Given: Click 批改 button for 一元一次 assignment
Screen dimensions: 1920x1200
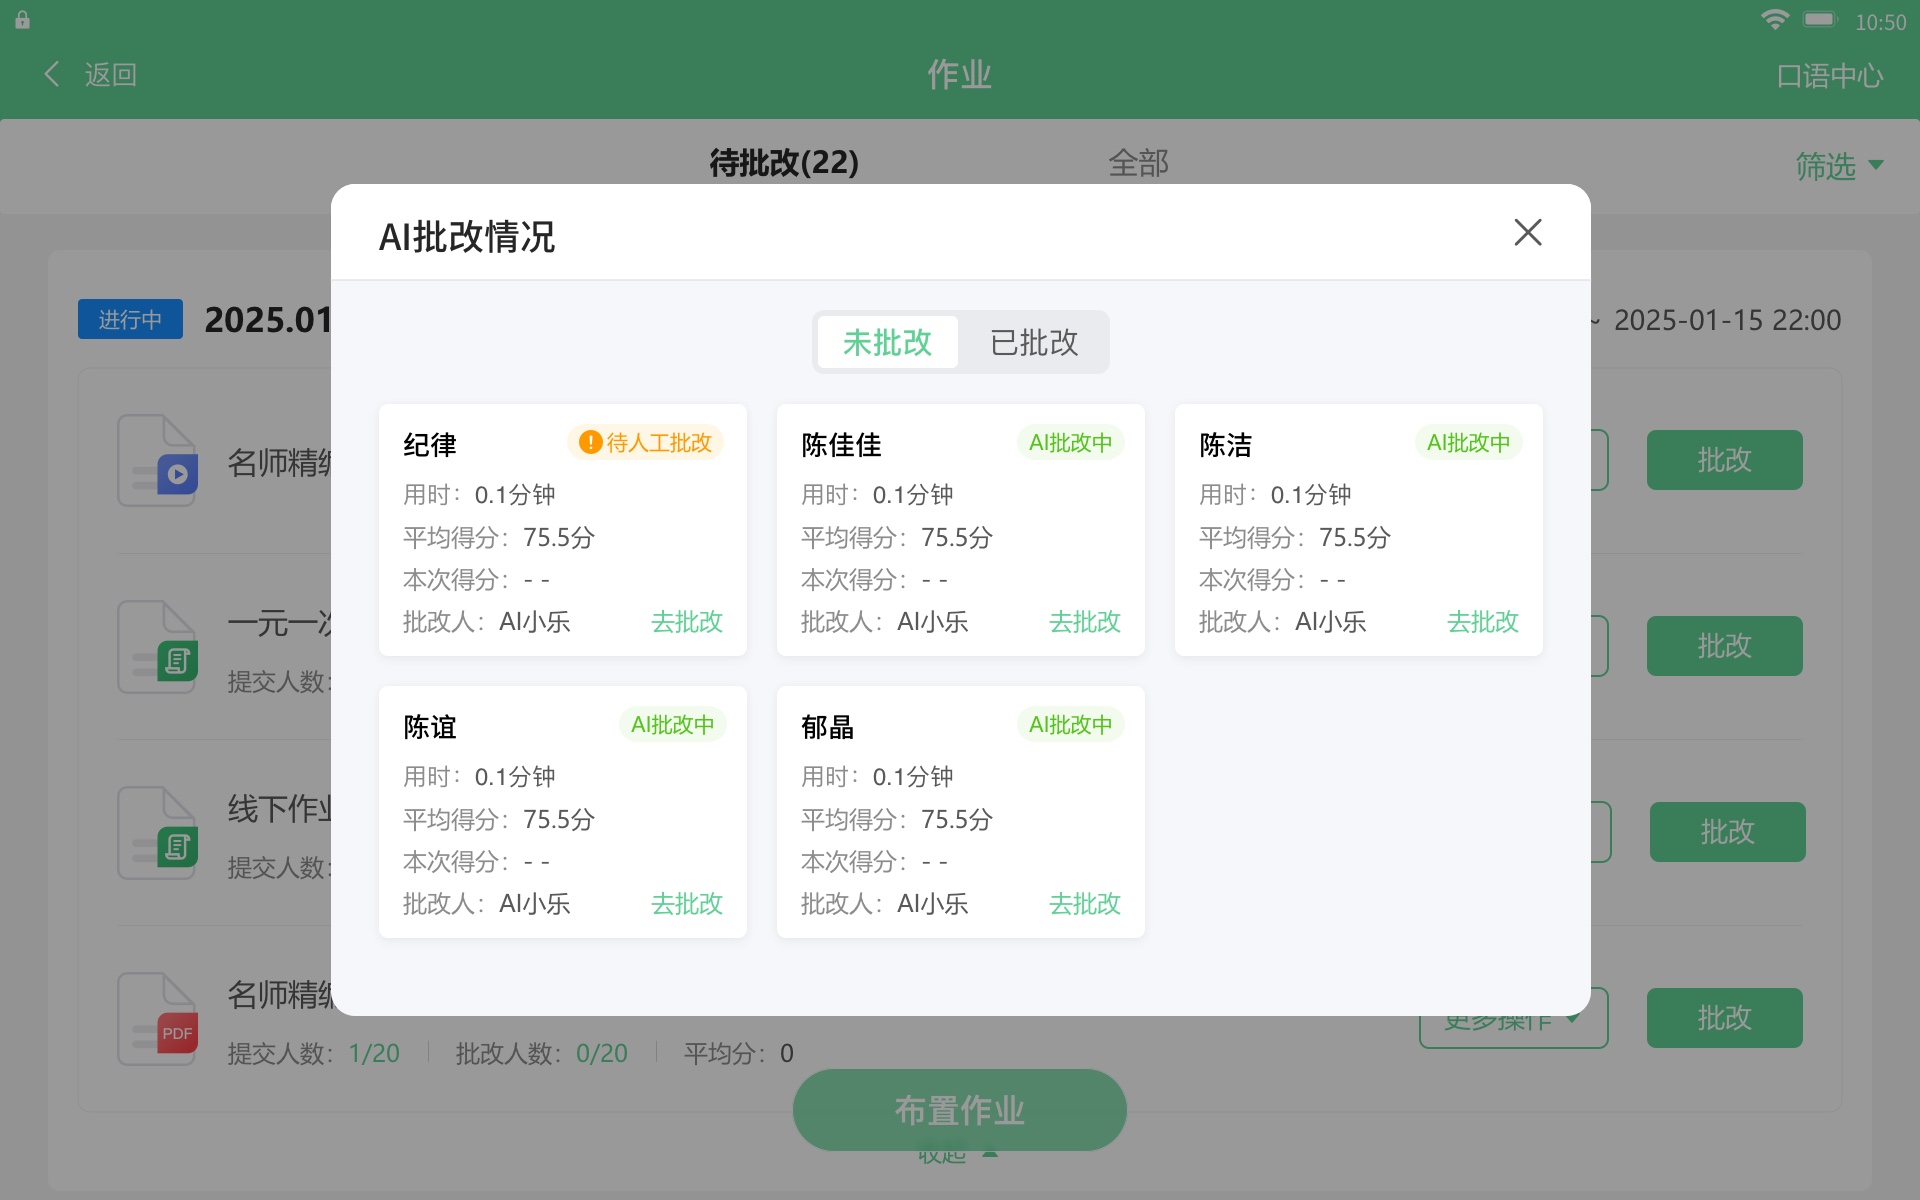Looking at the screenshot, I should point(1724,646).
